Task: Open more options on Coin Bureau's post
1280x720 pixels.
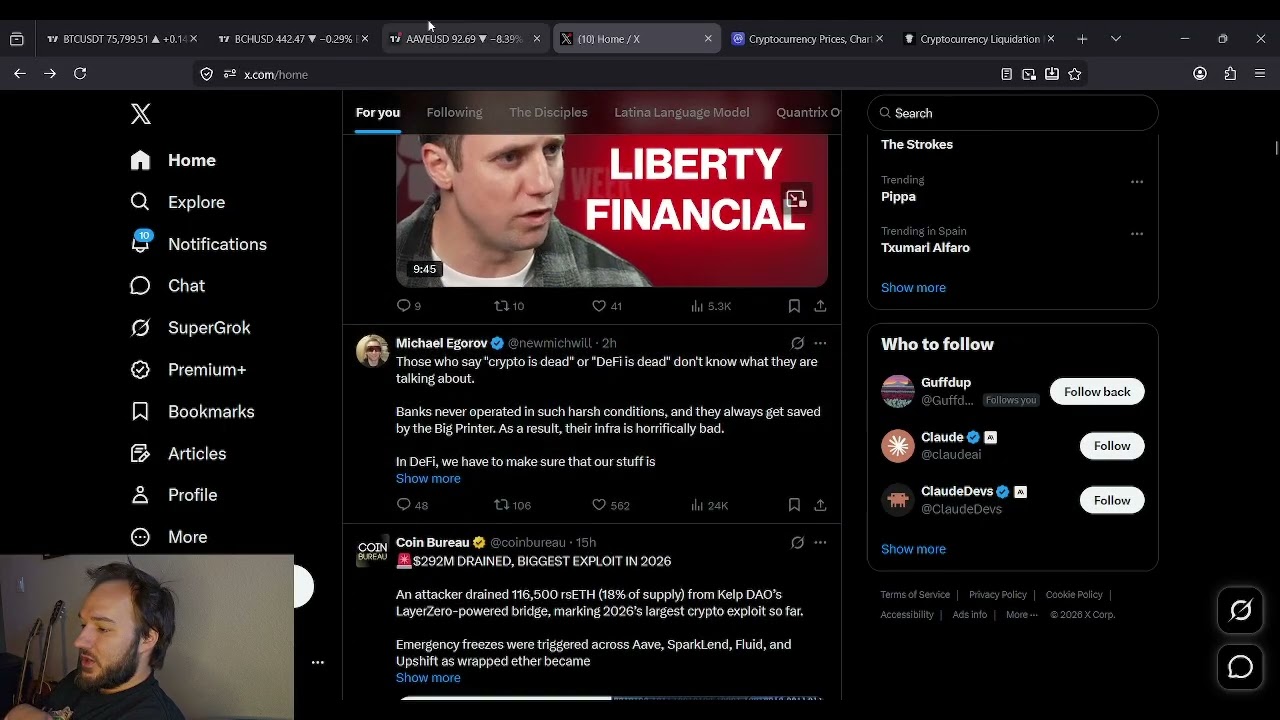Action: tap(820, 542)
